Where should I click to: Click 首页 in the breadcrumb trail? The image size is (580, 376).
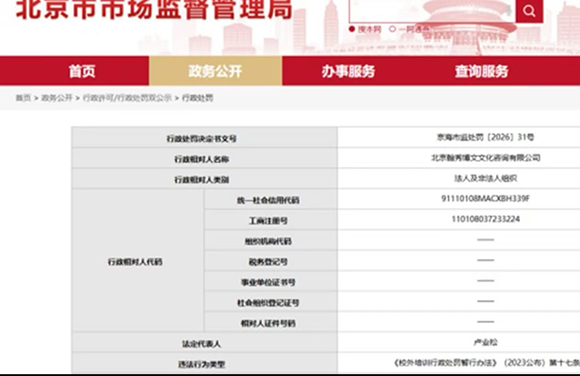[x=23, y=98]
